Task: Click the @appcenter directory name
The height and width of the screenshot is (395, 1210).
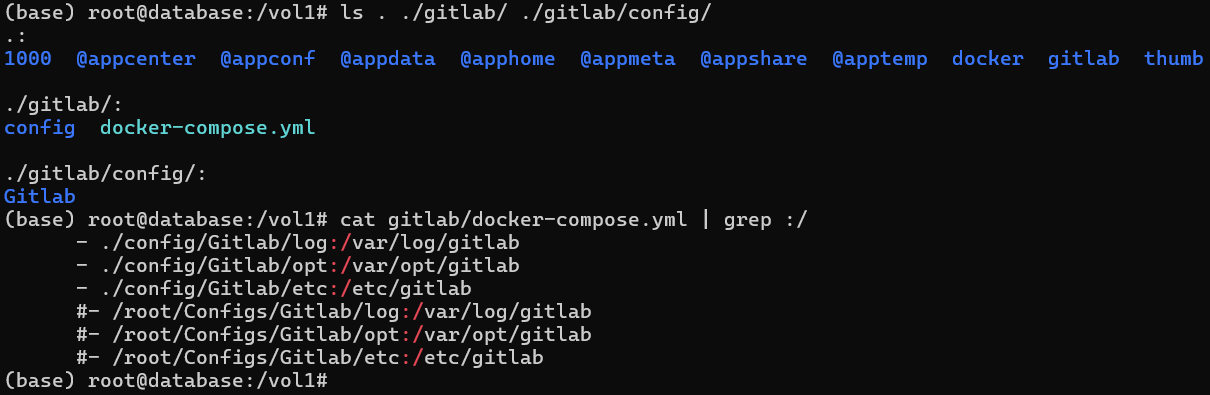Action: tap(136, 59)
